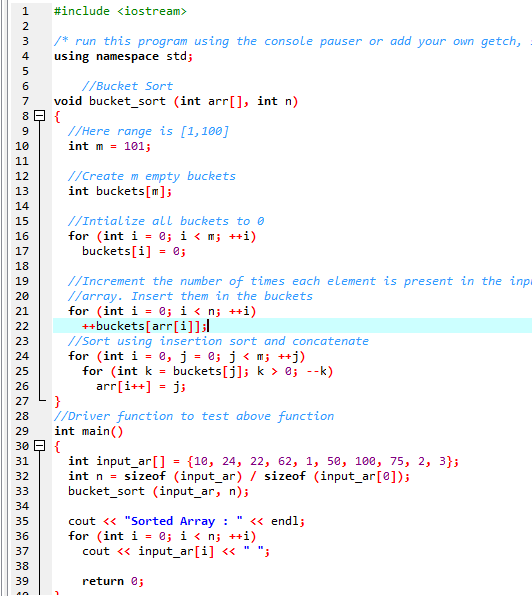The height and width of the screenshot is (596, 532).
Task: Click 'cout << input_ar[i]' statement
Action: click(x=176, y=551)
